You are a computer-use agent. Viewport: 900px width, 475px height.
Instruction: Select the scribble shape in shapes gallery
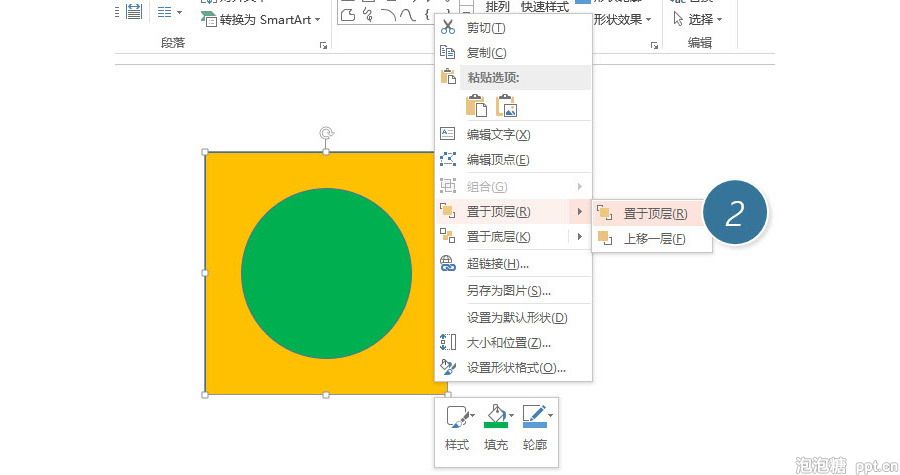(368, 15)
